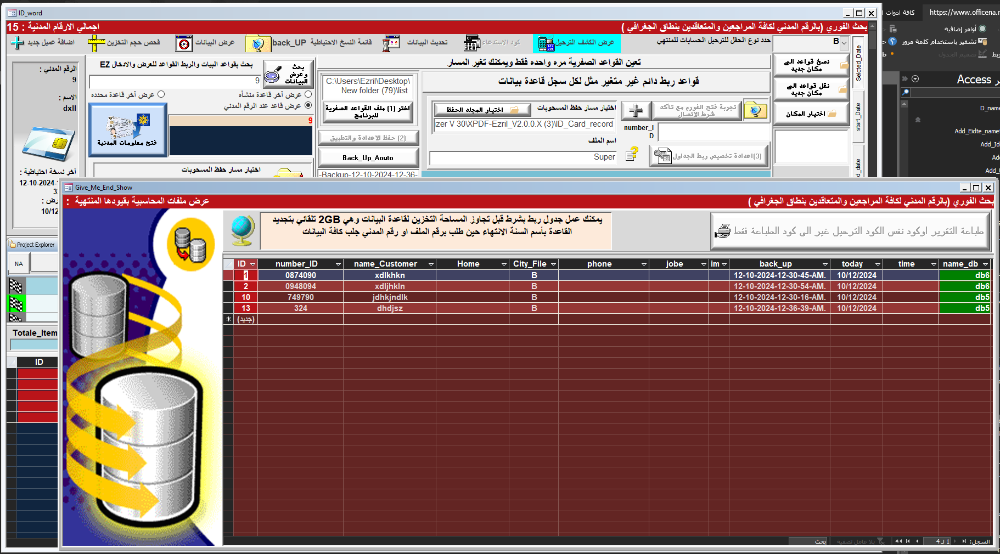Viewport: 1000px width, 554px height.
Task: Click 'Copy databases to new location' button
Action: (x=811, y=65)
